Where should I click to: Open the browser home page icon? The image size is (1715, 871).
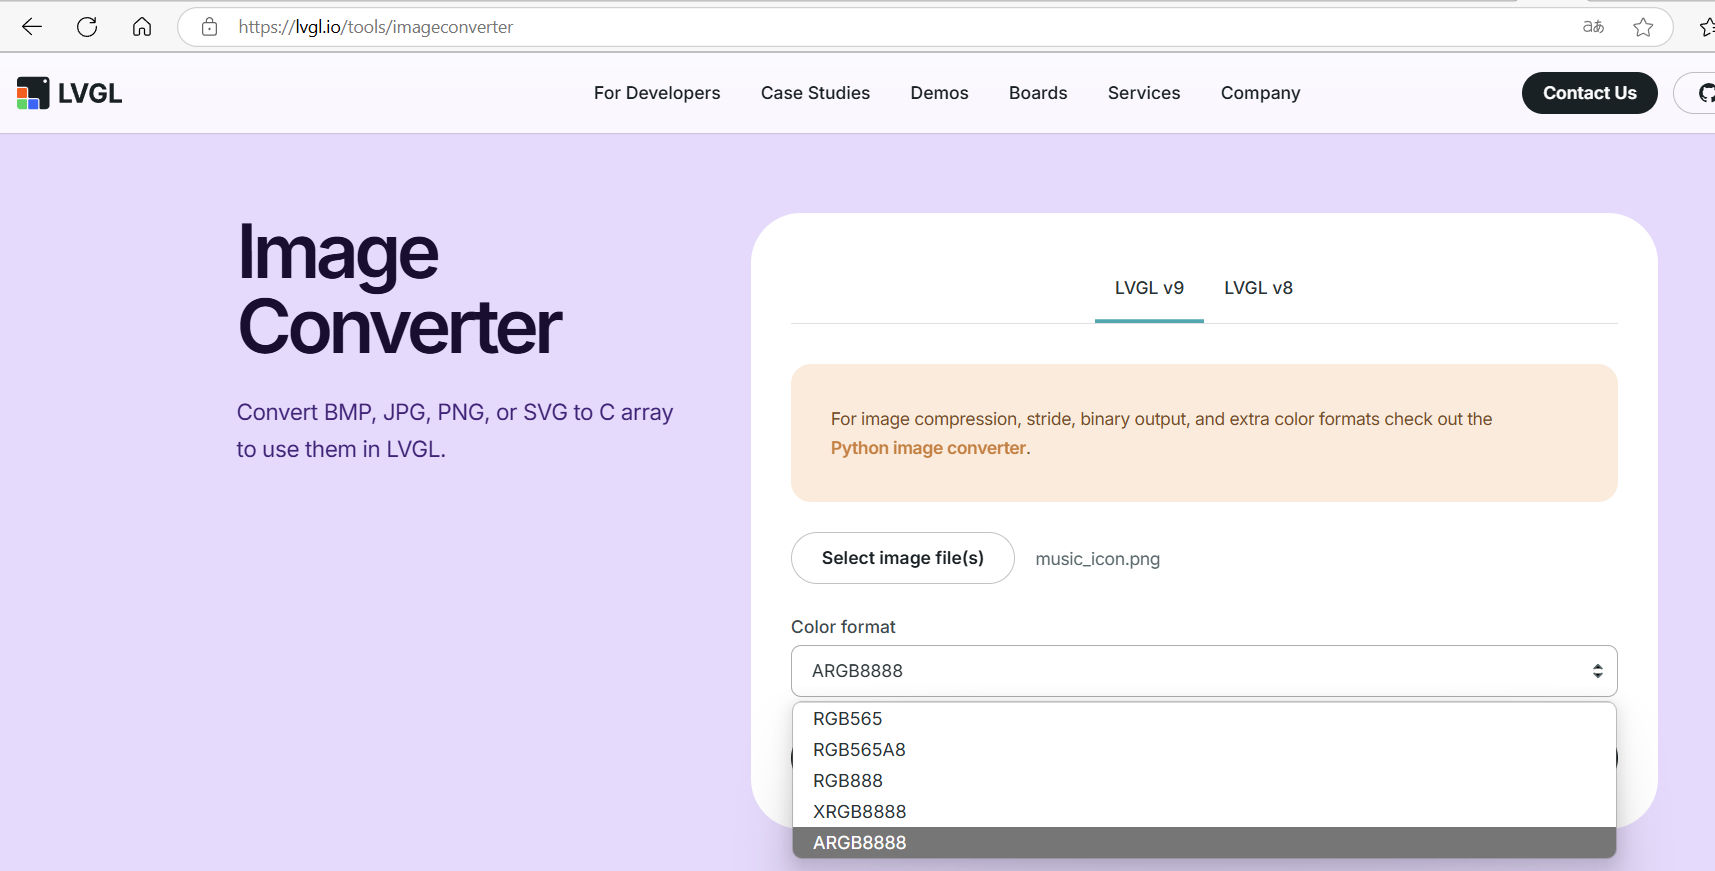tap(142, 27)
